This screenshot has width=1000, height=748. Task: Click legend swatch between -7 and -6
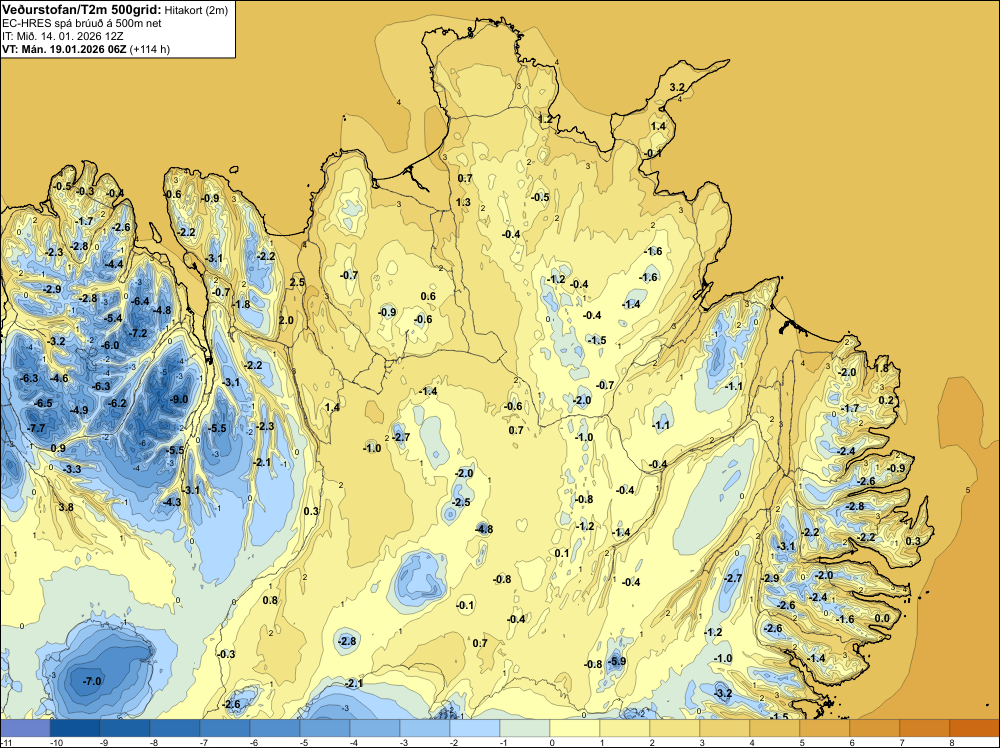pos(224,728)
